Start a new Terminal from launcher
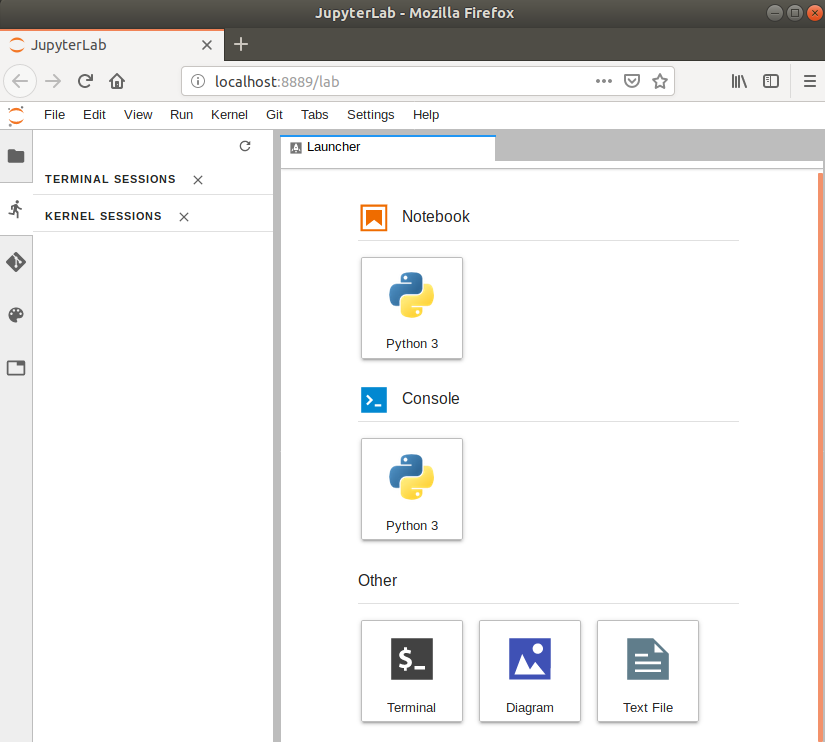The height and width of the screenshot is (742, 825). tap(412, 671)
